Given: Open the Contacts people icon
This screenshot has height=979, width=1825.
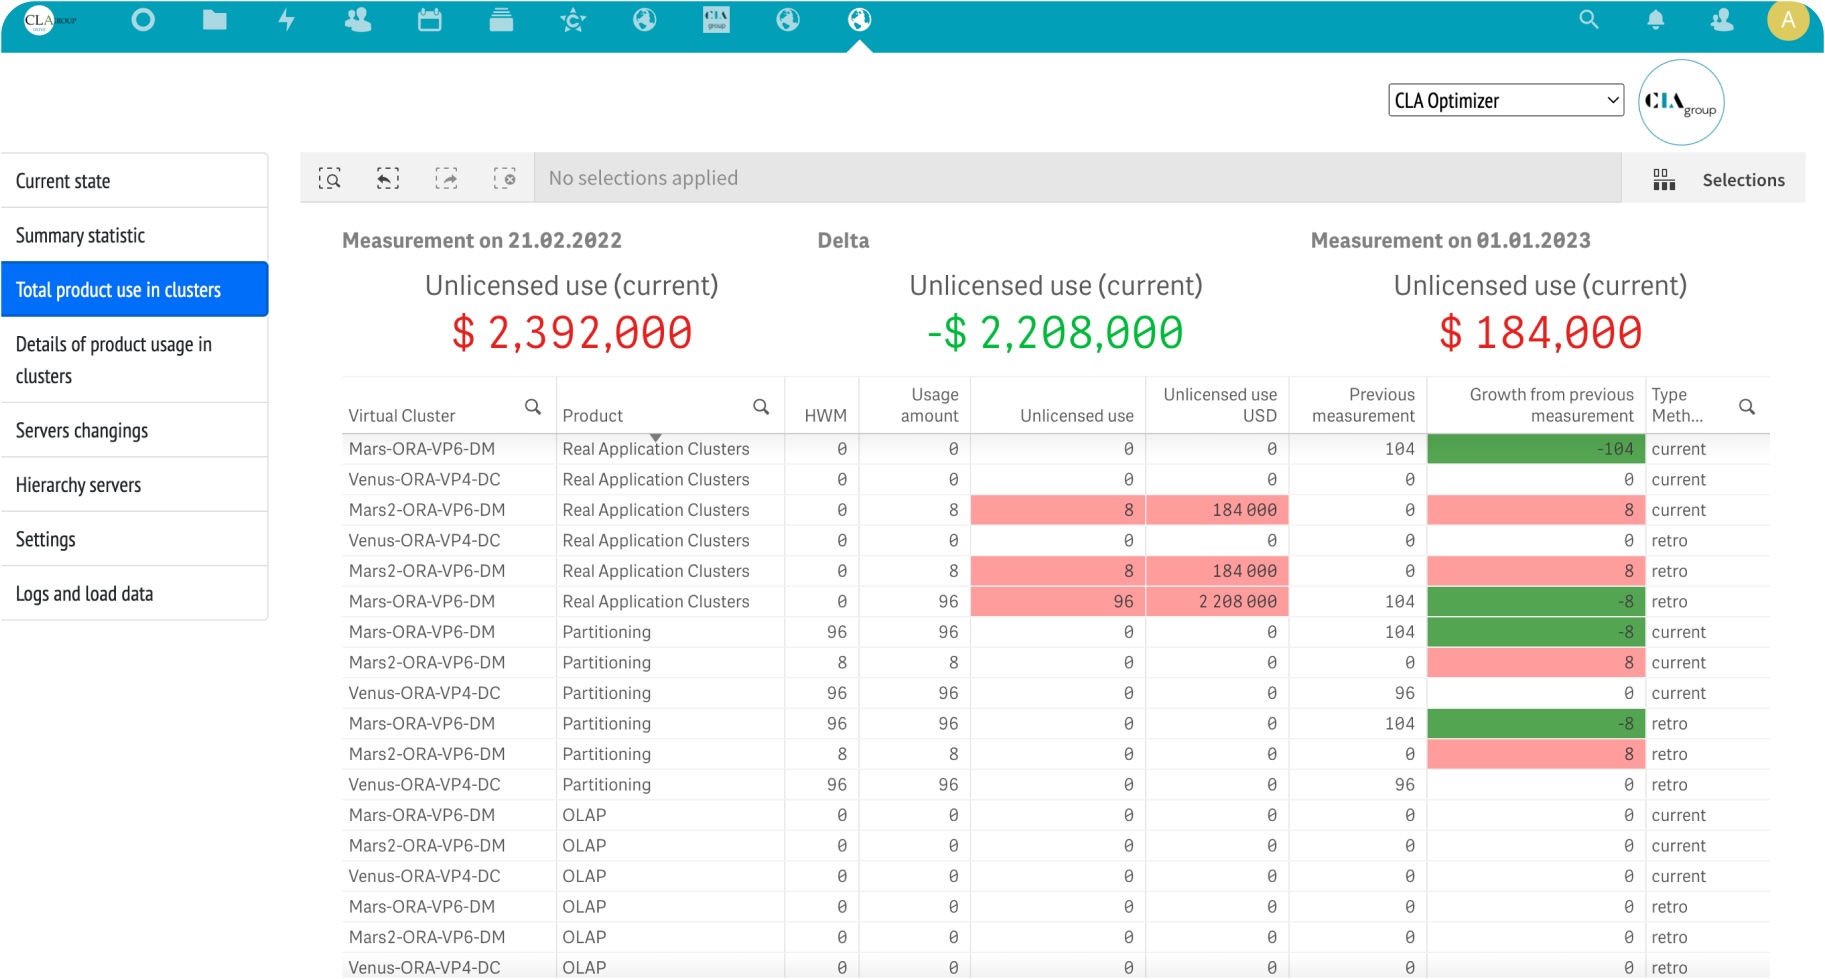Looking at the screenshot, I should (358, 20).
